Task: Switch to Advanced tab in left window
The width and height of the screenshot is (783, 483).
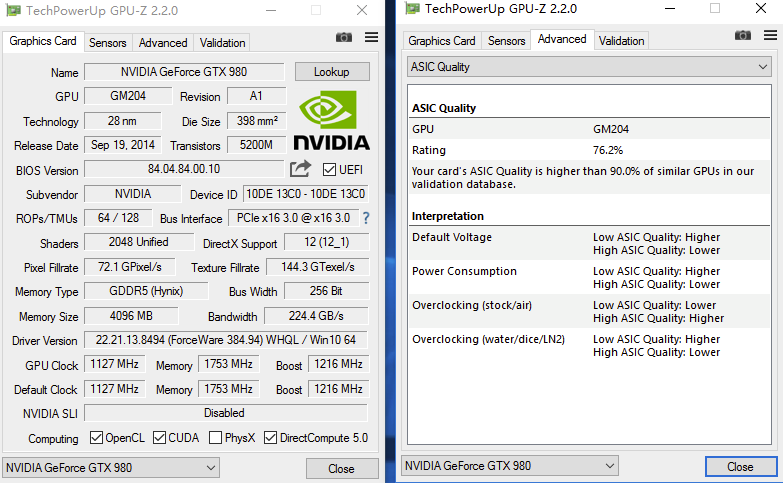Action: click(x=163, y=43)
